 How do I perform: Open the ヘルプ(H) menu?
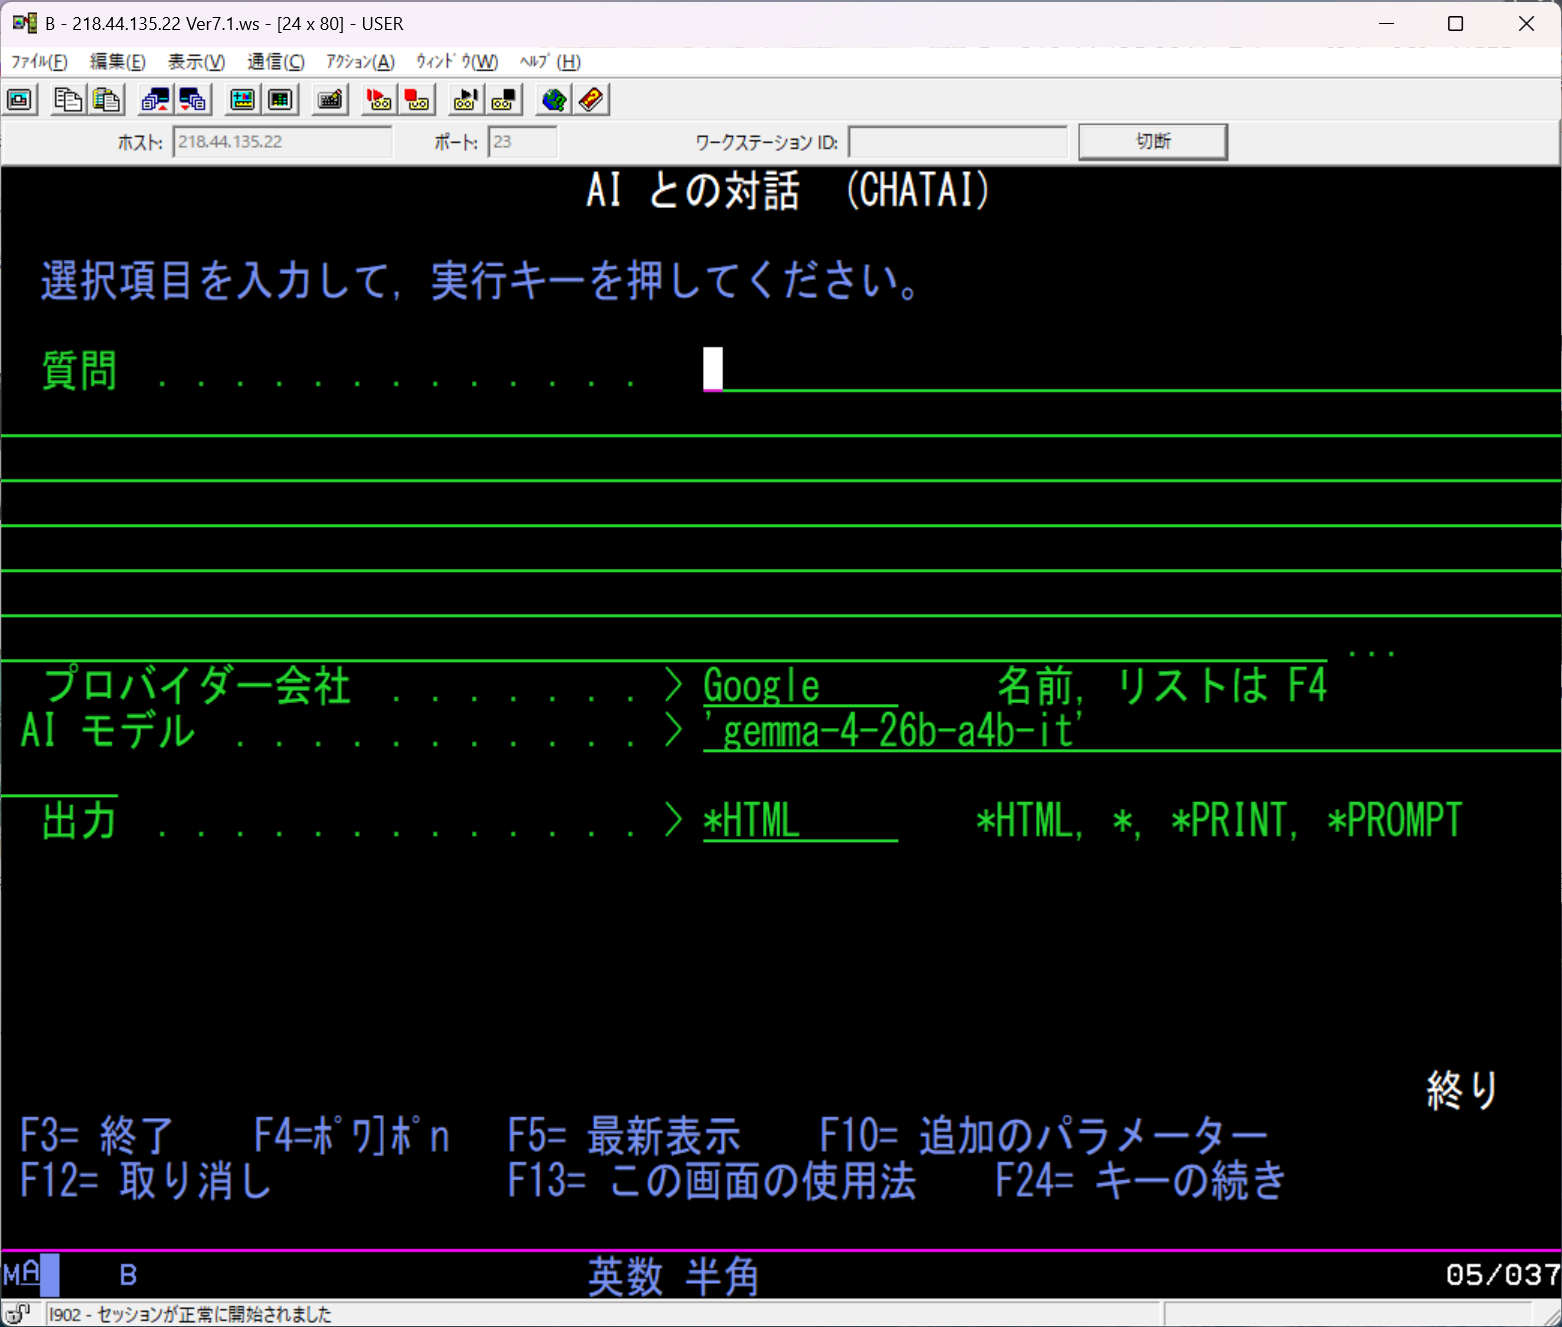pyautogui.click(x=550, y=62)
